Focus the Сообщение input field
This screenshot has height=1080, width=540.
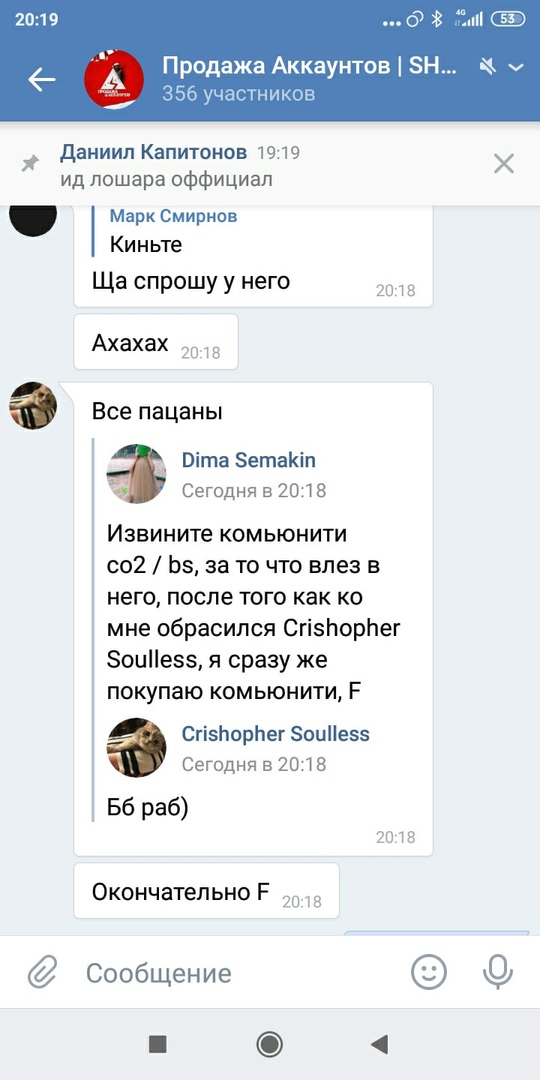[234, 973]
